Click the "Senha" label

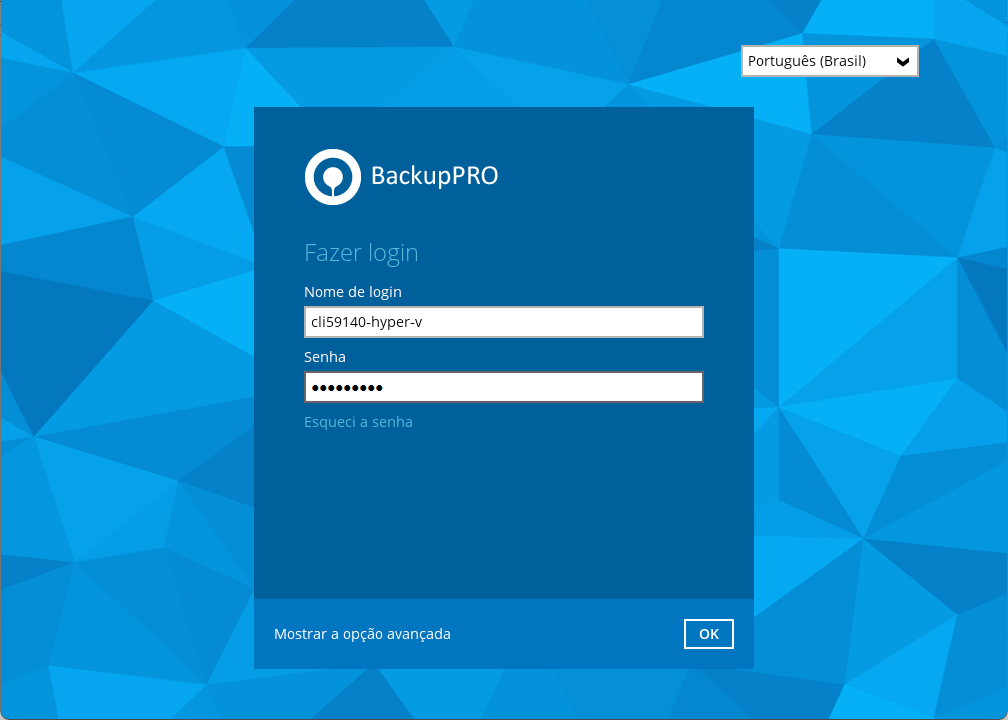[325, 357]
